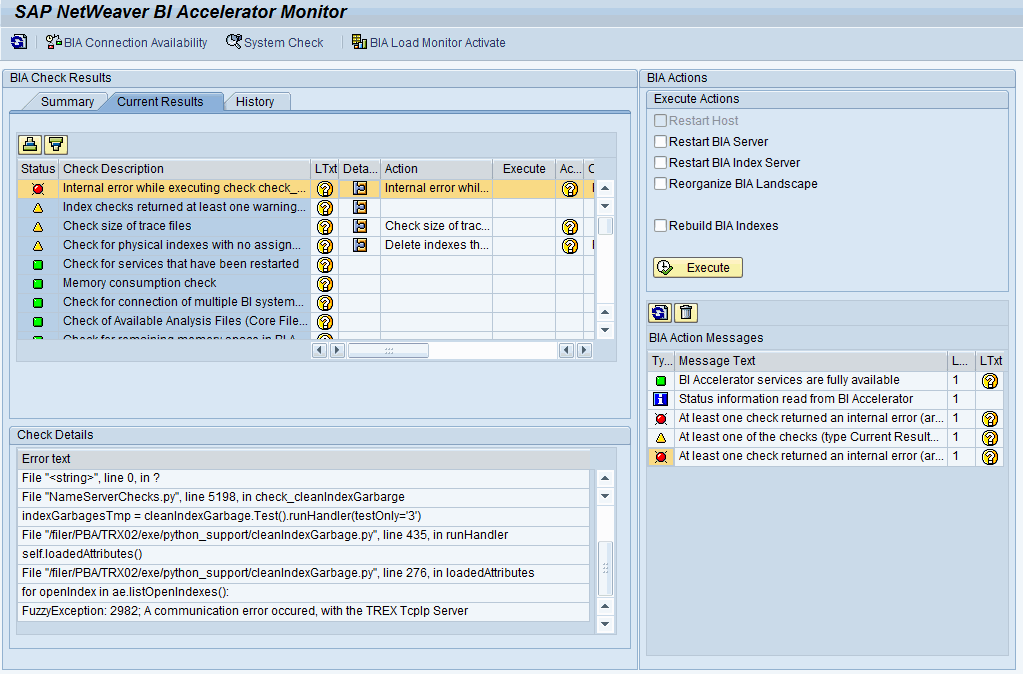Open the History tab
1023x674 pixels.
pyautogui.click(x=255, y=102)
